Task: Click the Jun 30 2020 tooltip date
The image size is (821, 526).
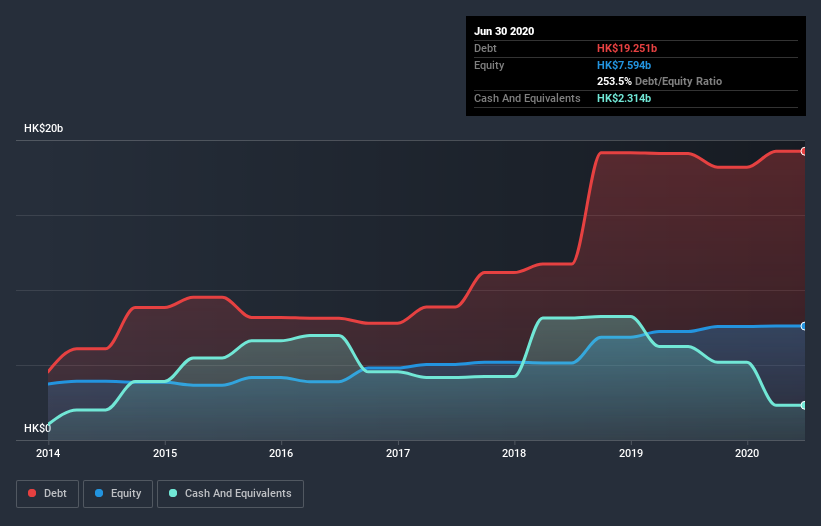Action: coord(504,31)
